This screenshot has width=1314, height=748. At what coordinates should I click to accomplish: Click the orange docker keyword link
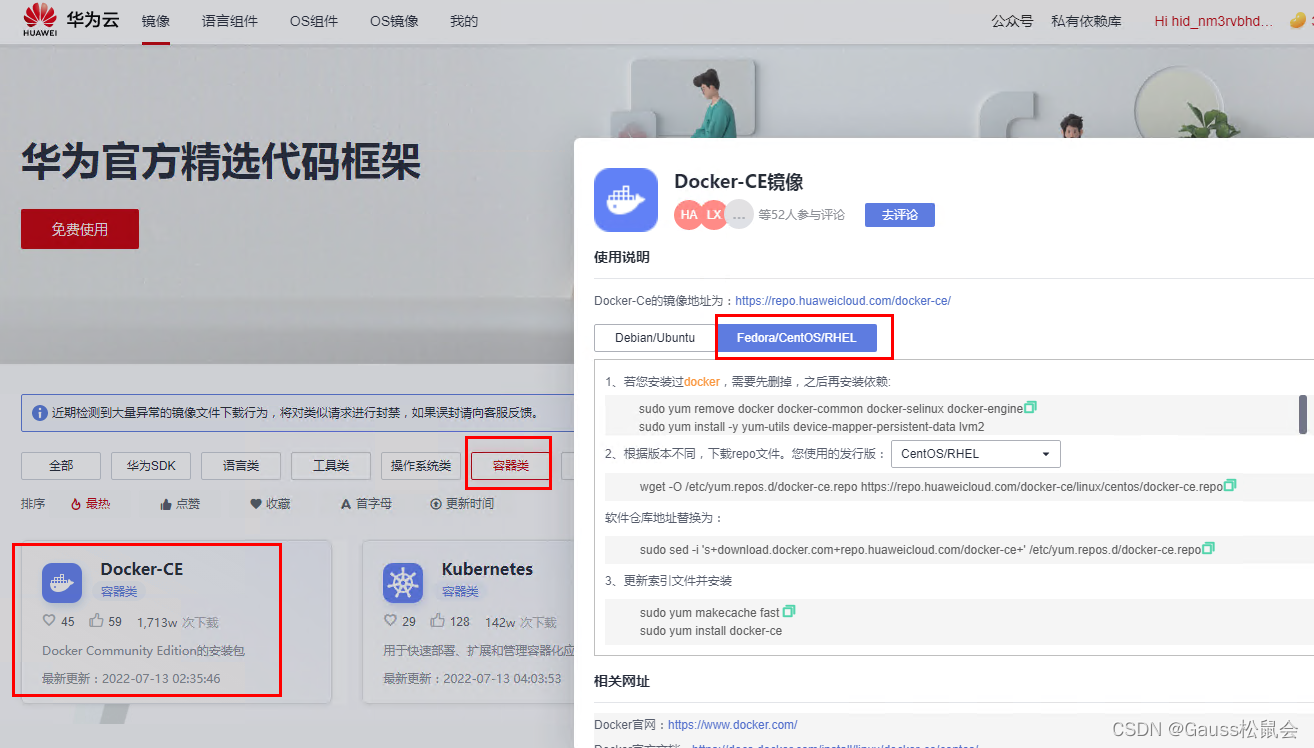point(702,381)
